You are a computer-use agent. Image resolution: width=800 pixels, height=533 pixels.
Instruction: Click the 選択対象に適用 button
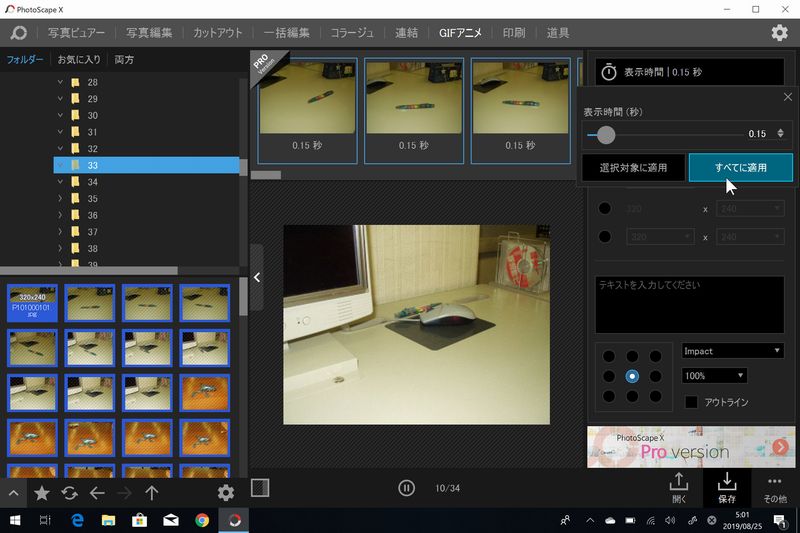(x=632, y=167)
